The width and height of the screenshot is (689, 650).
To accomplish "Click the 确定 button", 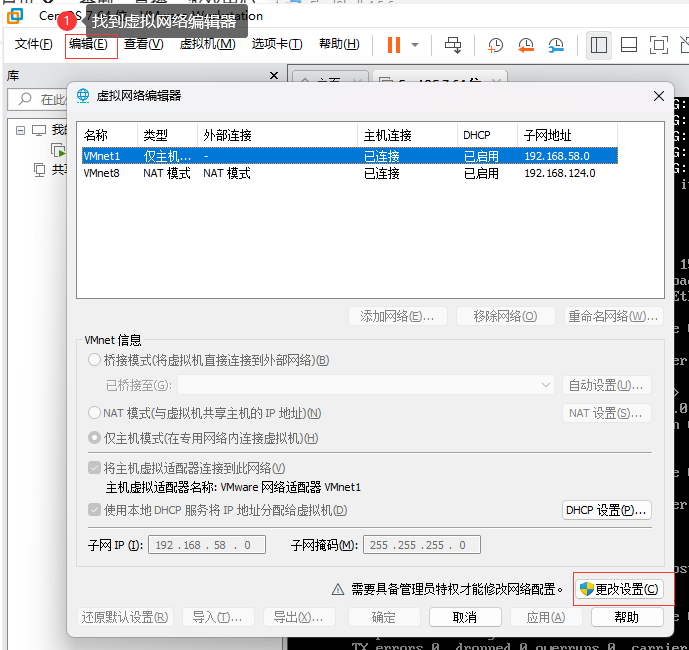I will (384, 617).
